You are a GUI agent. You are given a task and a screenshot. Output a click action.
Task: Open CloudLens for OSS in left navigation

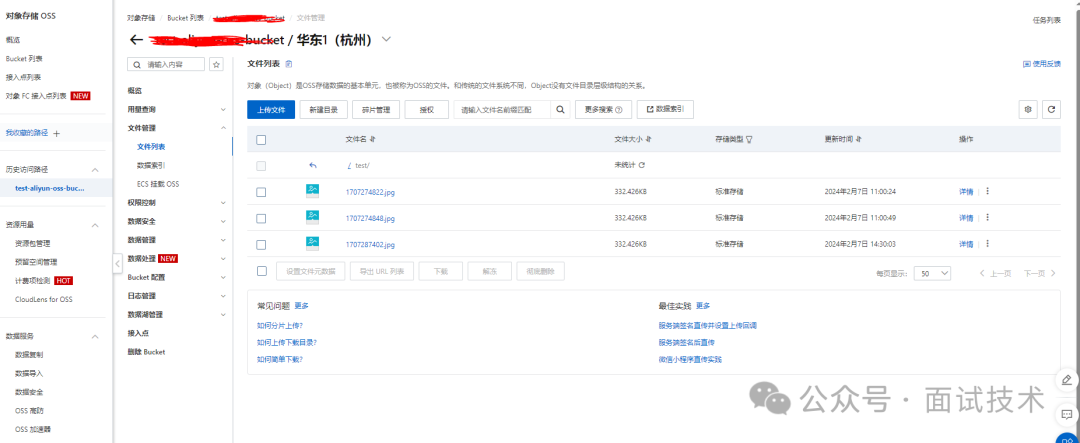[x=43, y=299]
